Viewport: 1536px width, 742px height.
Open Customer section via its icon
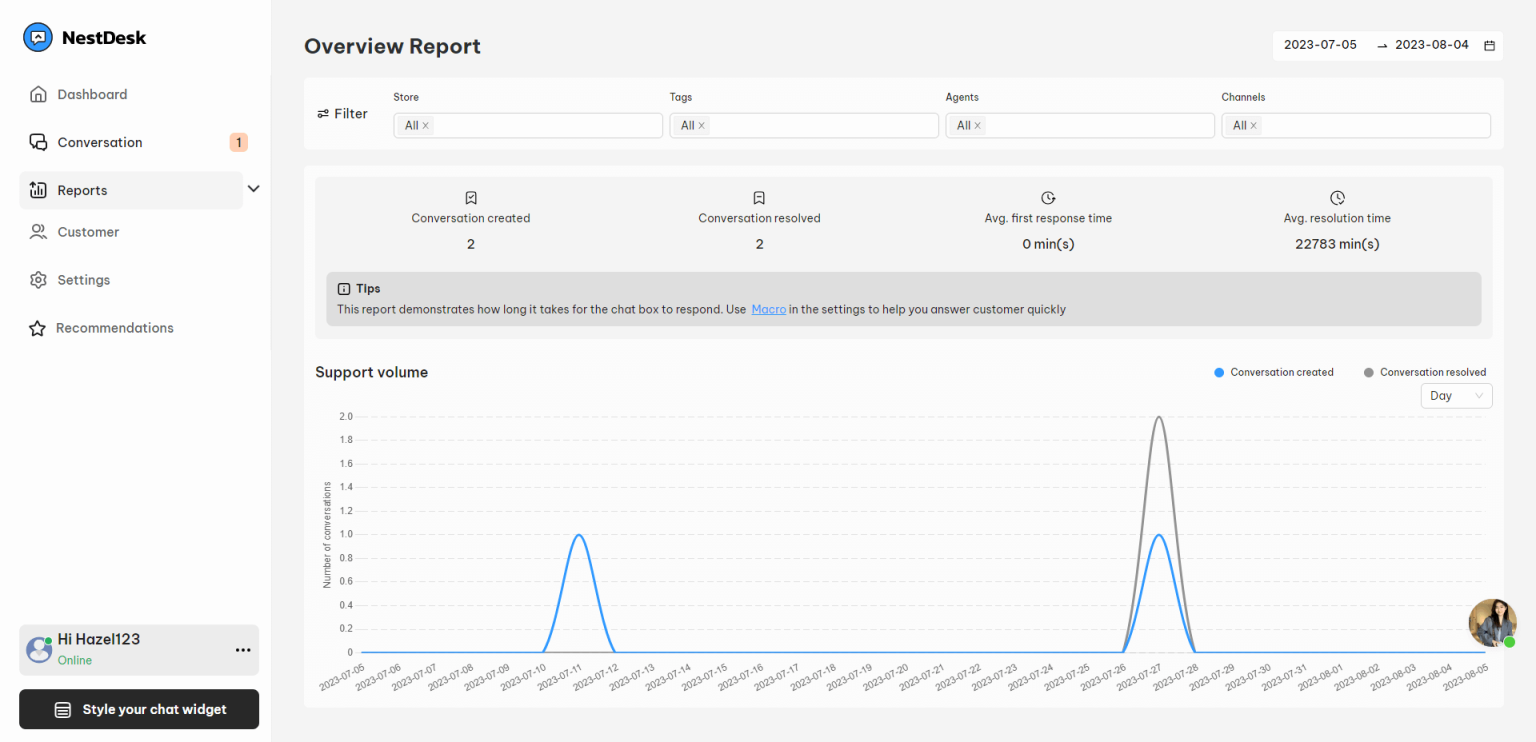(x=38, y=231)
